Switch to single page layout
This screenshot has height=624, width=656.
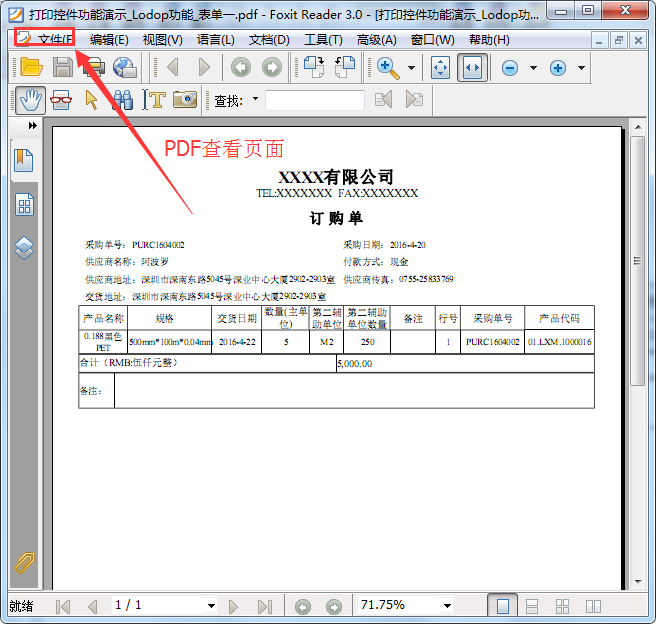click(503, 605)
